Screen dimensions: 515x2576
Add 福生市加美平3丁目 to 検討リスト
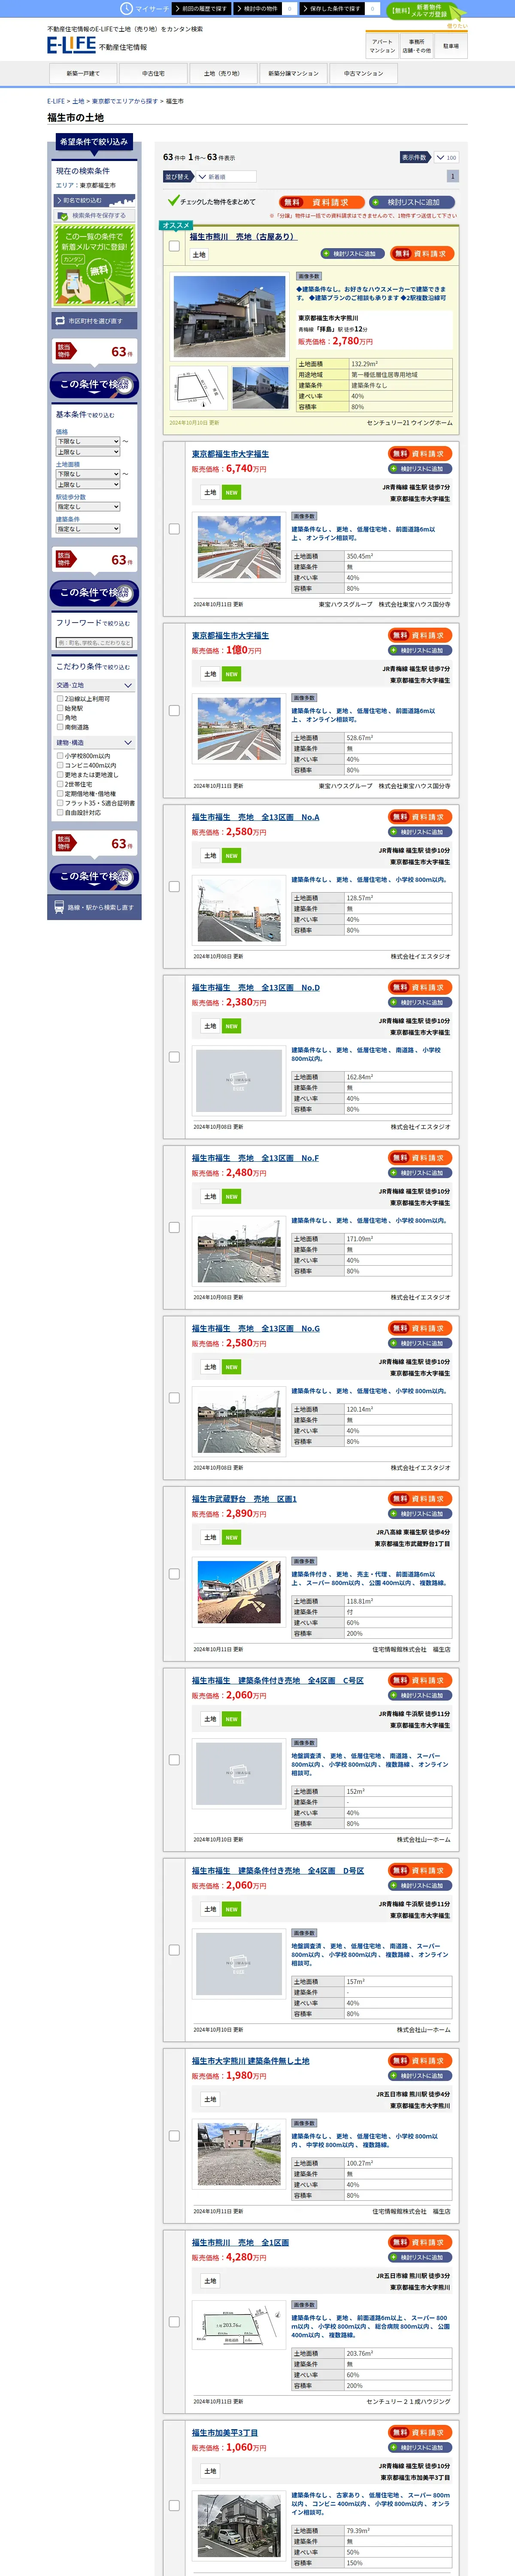tap(420, 2447)
